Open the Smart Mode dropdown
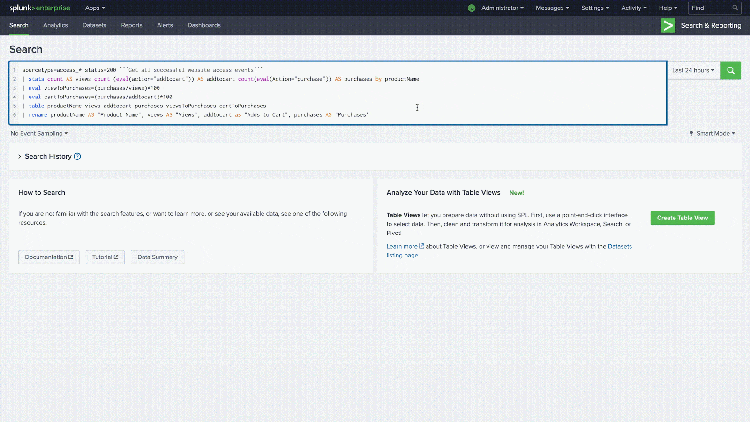750x422 pixels. coord(714,132)
